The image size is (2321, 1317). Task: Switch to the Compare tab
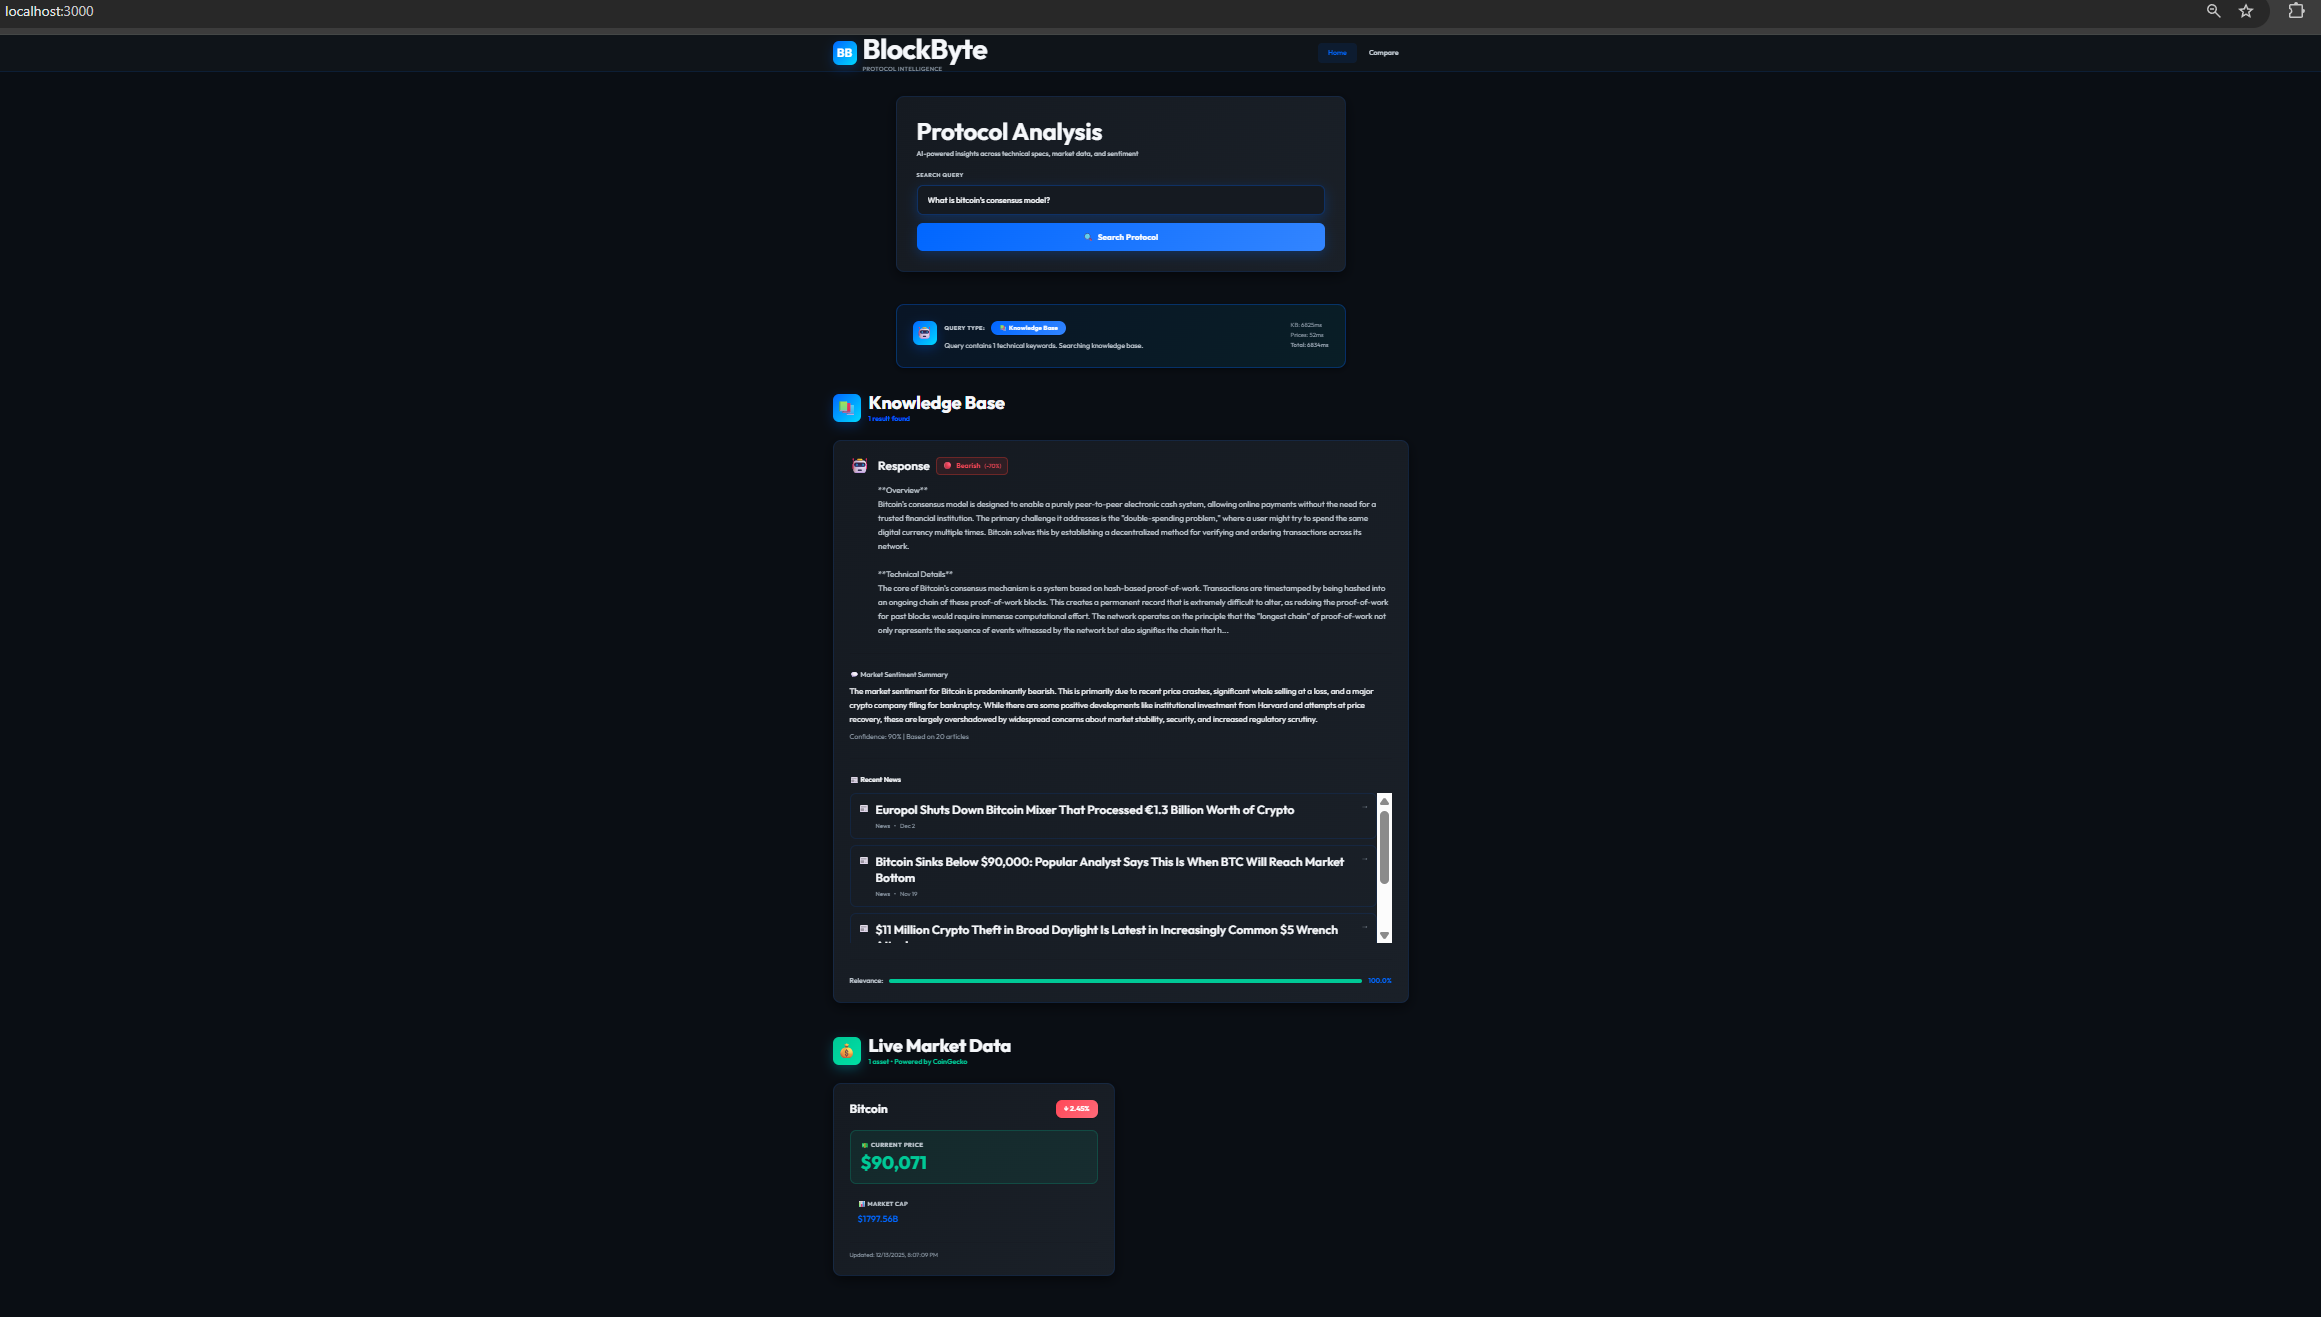point(1383,53)
